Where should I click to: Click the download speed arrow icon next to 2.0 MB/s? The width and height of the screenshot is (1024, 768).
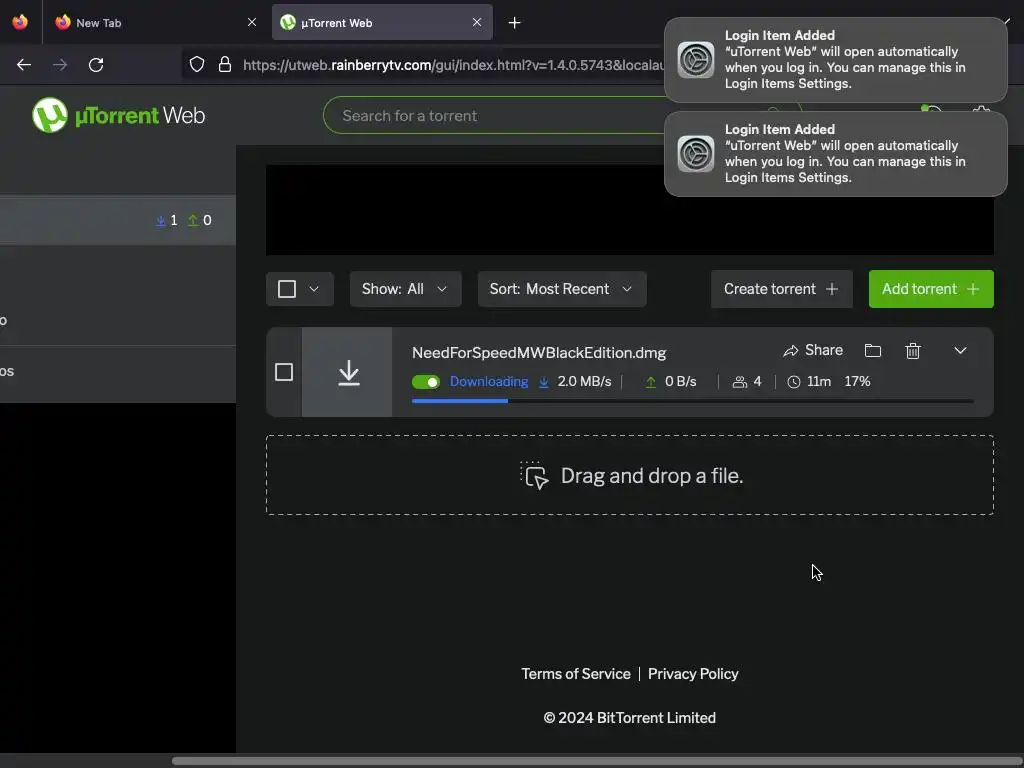pyautogui.click(x=543, y=382)
